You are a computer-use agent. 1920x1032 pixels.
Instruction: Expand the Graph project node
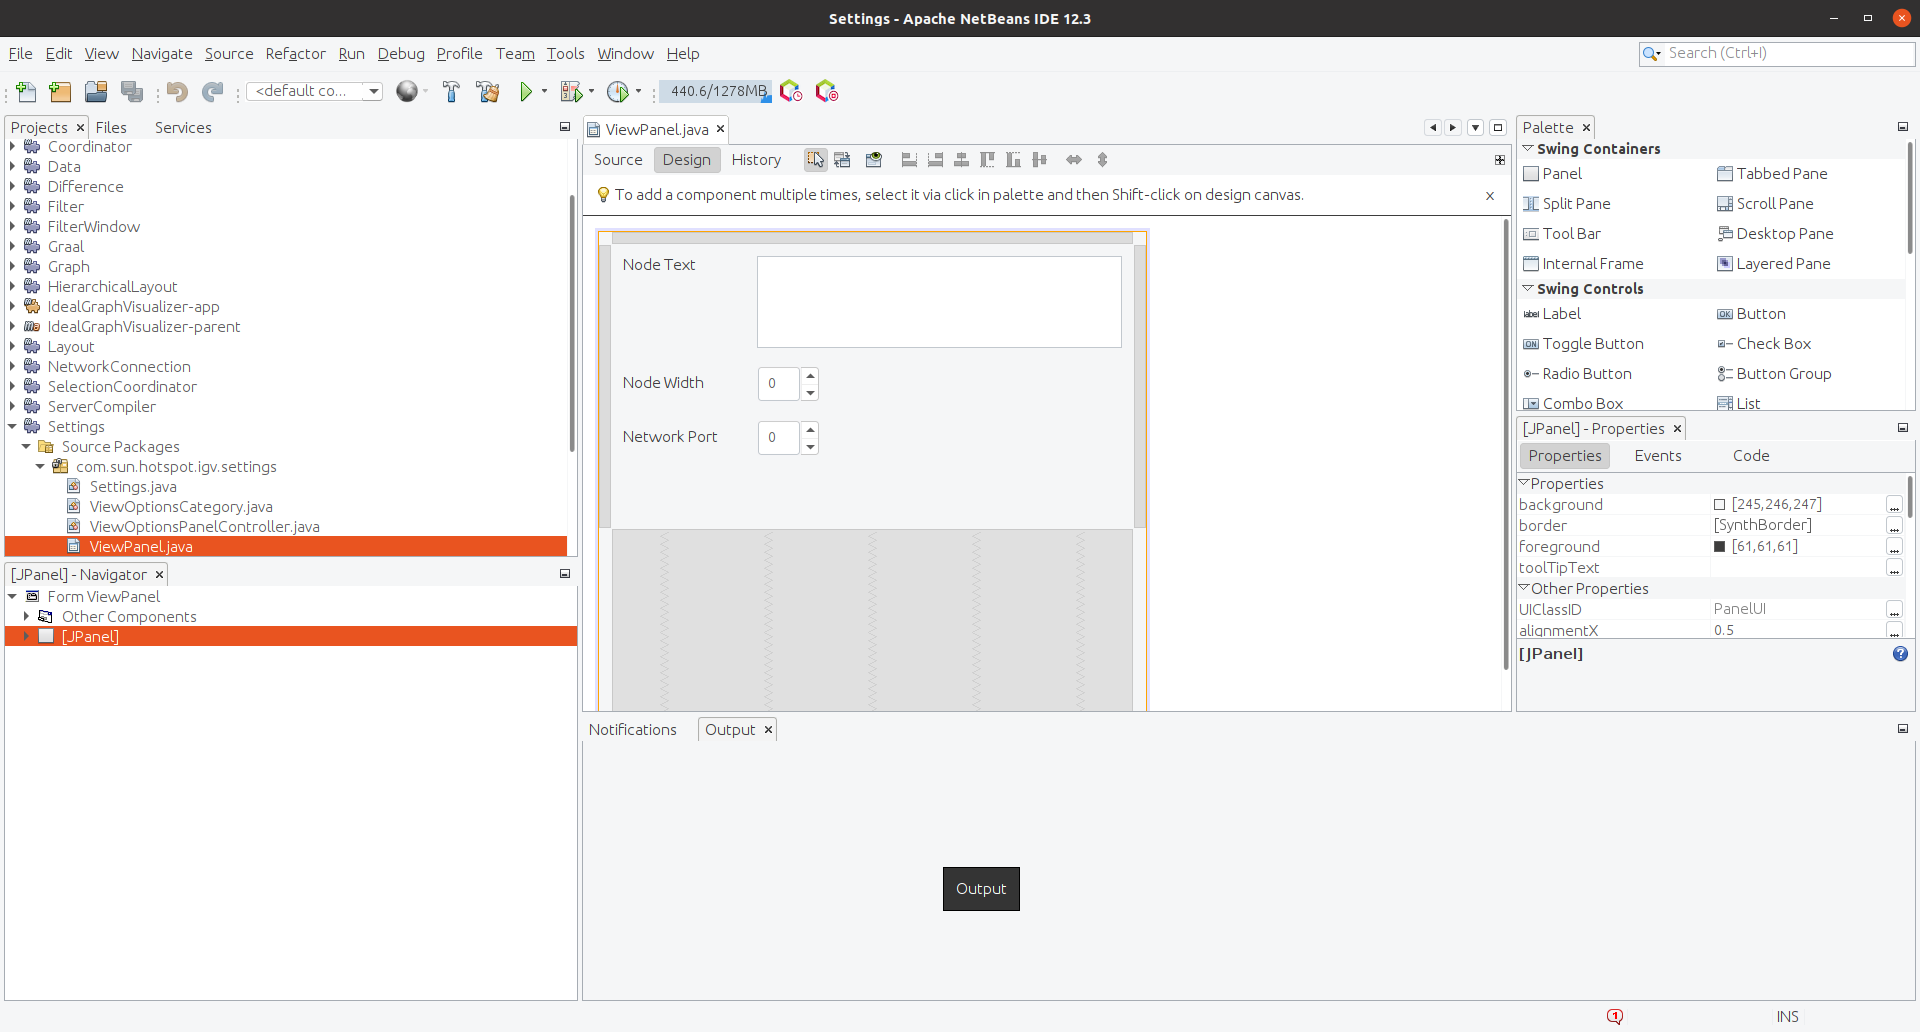pyautogui.click(x=12, y=267)
